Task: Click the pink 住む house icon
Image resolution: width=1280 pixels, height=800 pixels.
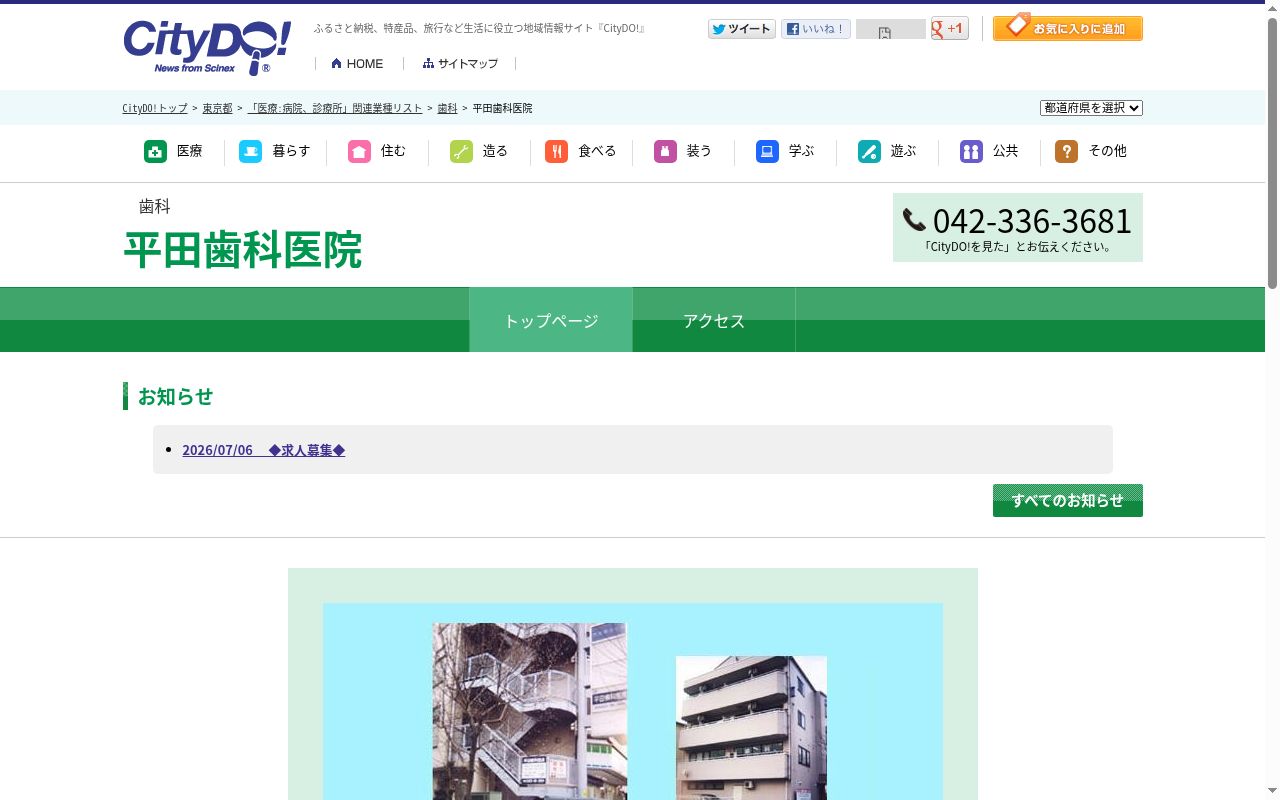Action: (359, 151)
